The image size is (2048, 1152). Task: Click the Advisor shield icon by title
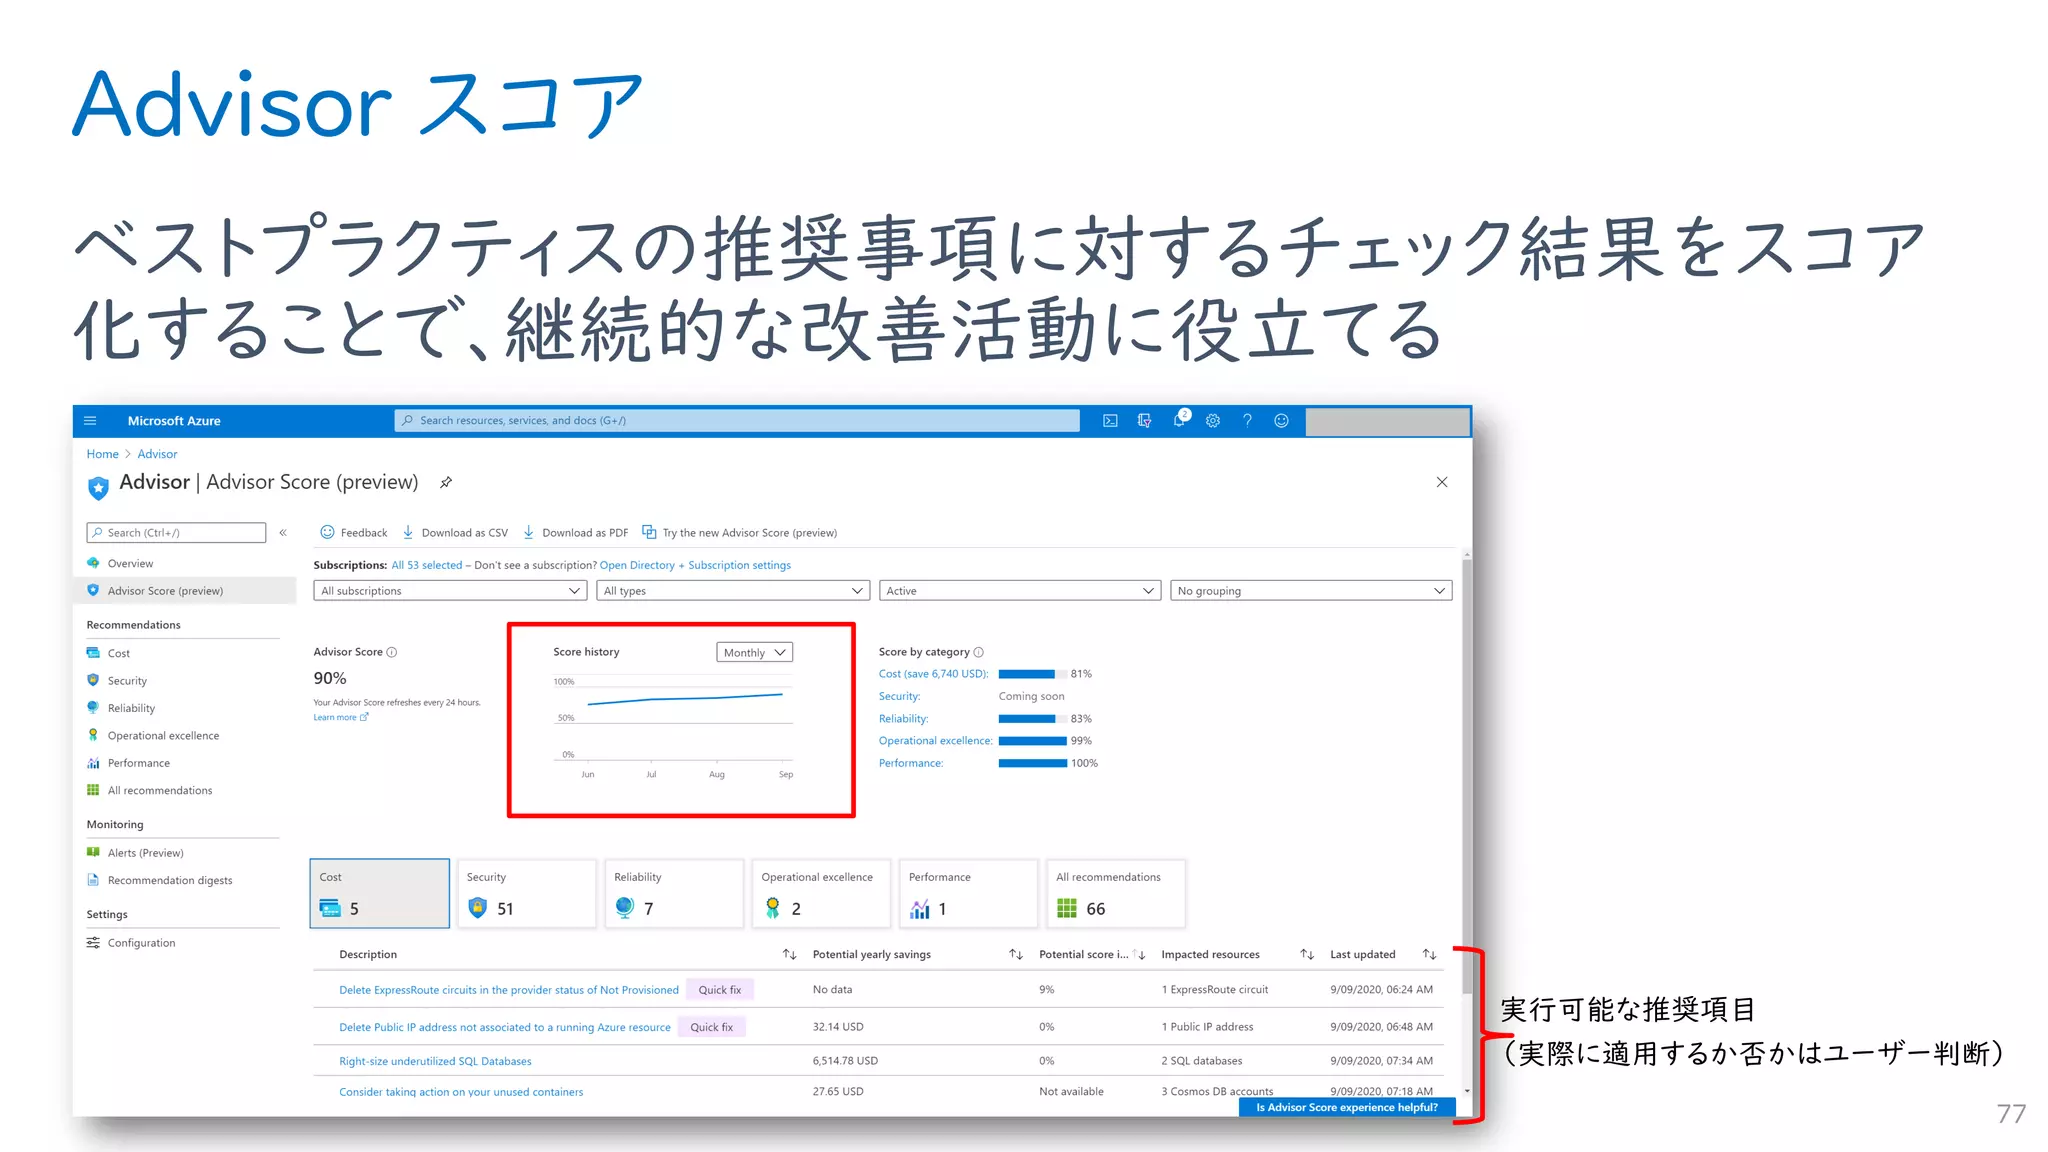98,487
